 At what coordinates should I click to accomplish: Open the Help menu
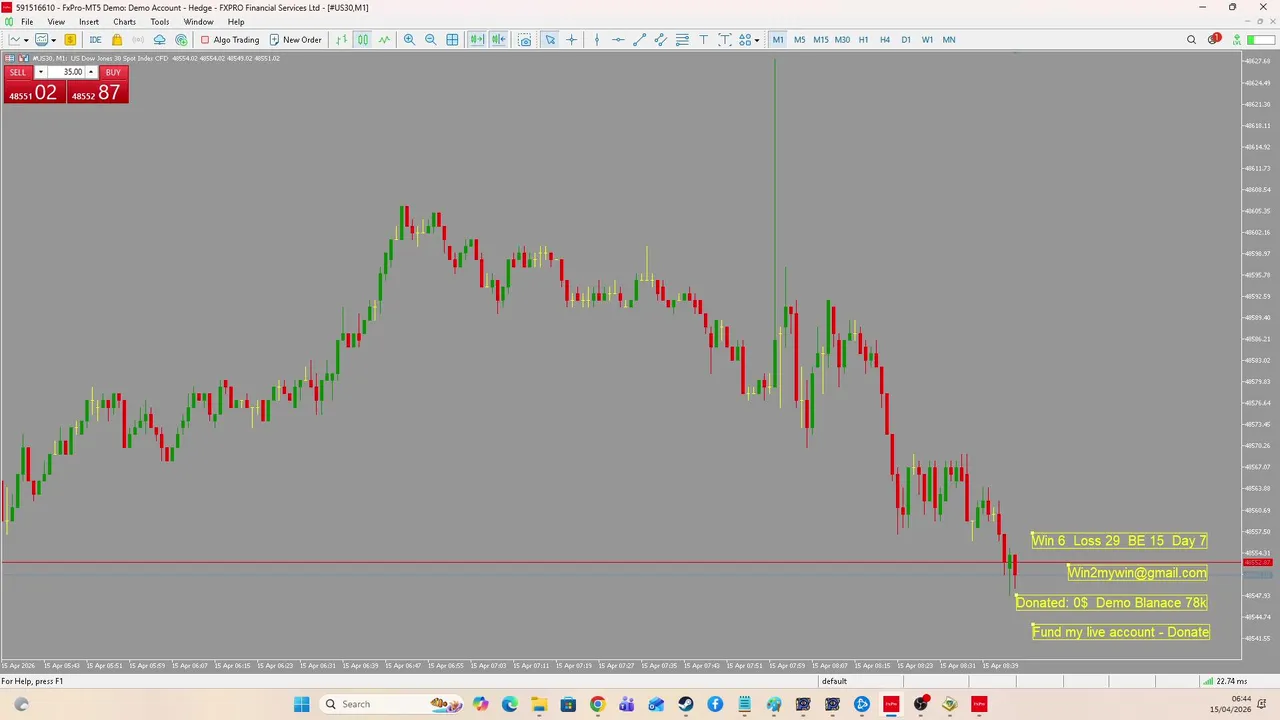[236, 22]
